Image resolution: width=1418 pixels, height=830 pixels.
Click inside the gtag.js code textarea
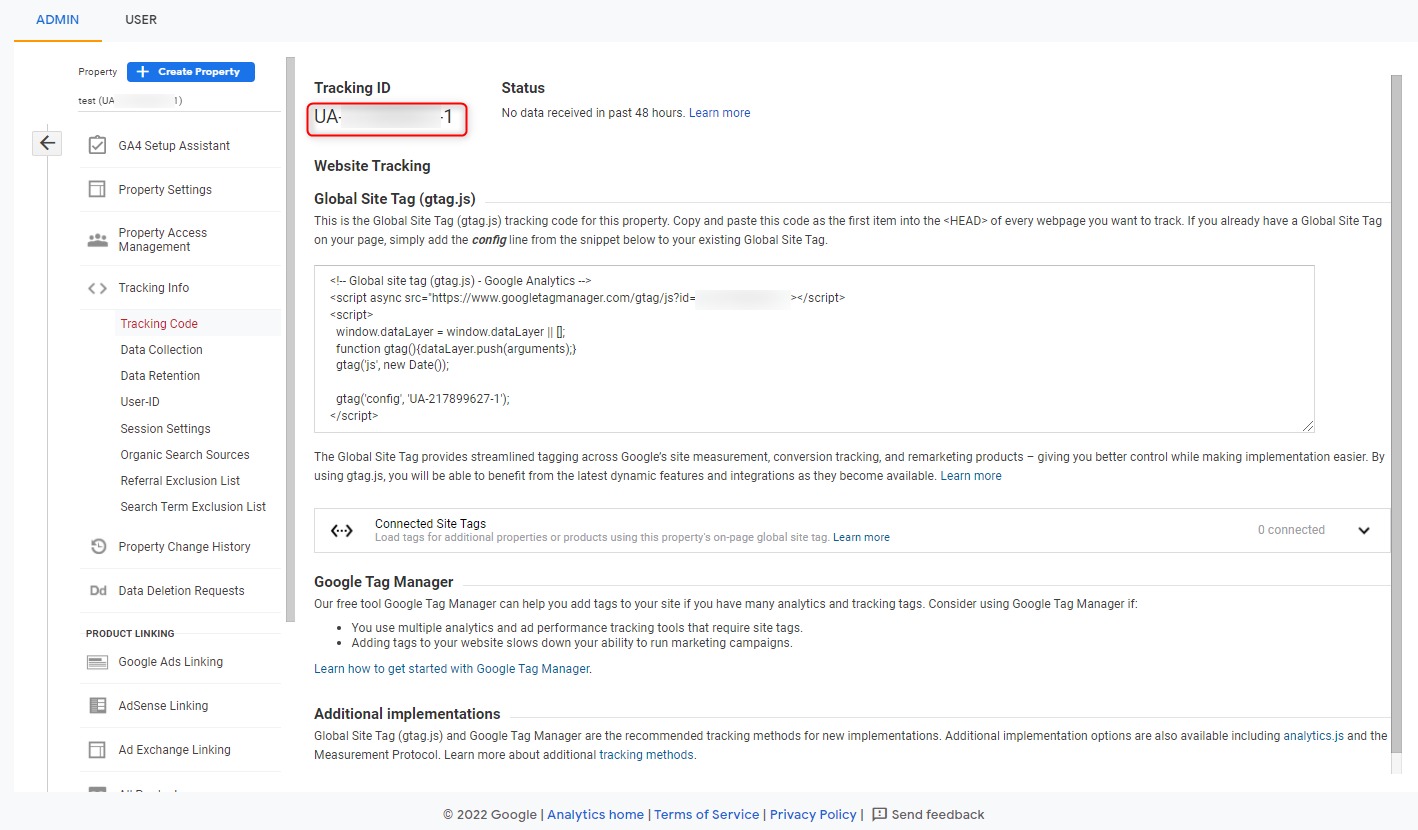click(x=814, y=349)
